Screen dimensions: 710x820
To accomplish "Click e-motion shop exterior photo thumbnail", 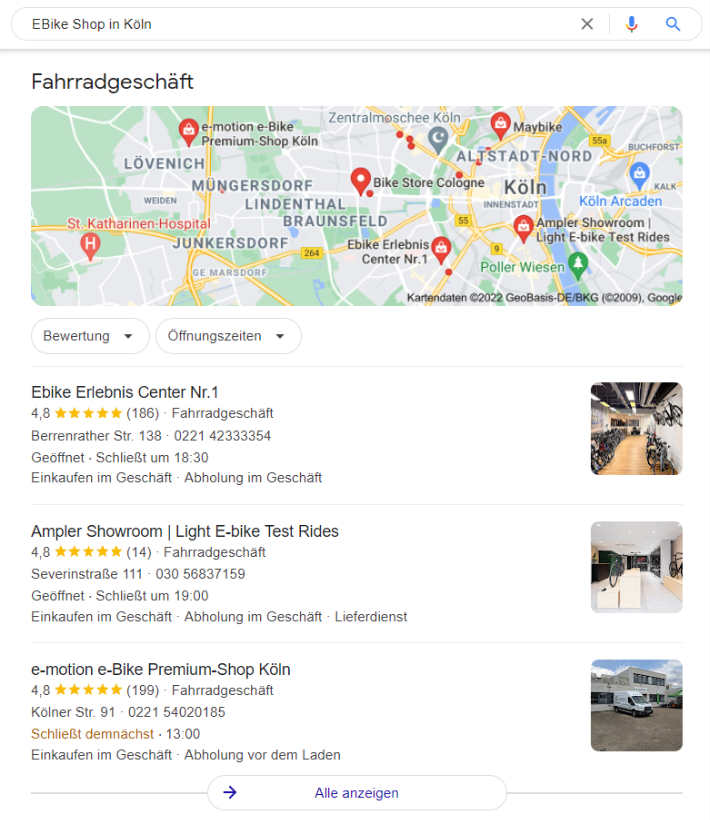I will click(636, 705).
